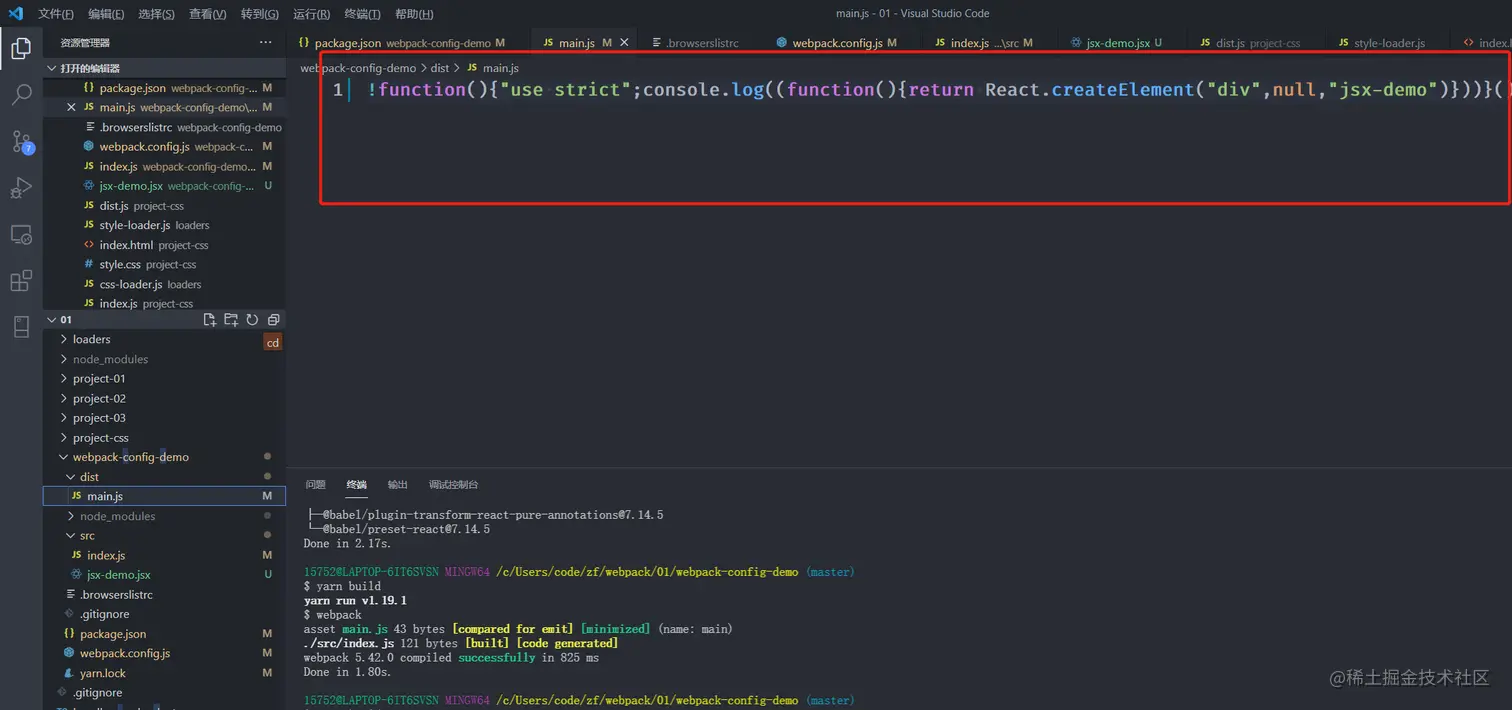Collapse the 01 workspace folder section
The width and height of the screenshot is (1512, 710).
click(52, 320)
